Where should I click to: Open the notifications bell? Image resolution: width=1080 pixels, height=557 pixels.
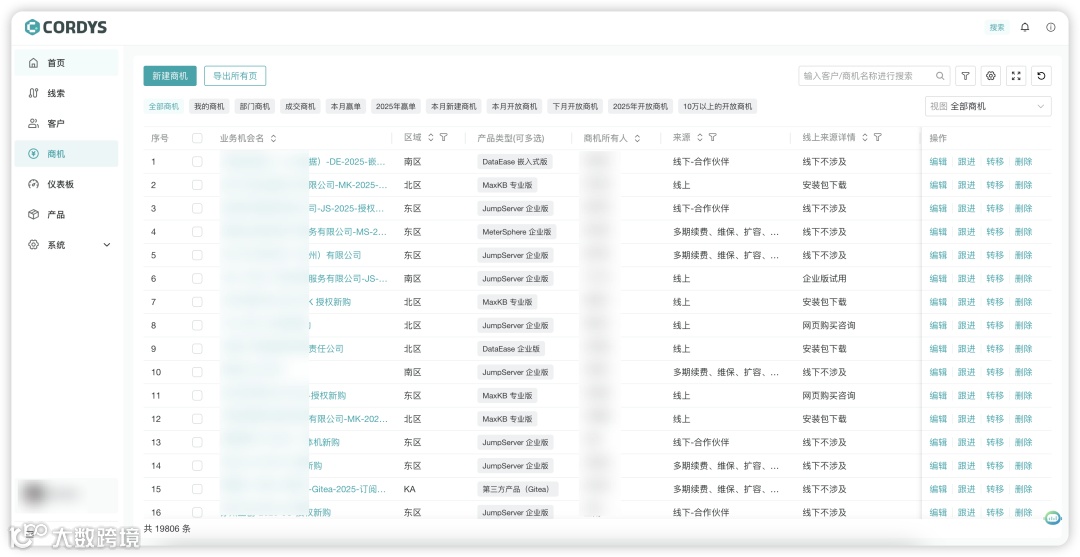(1025, 28)
